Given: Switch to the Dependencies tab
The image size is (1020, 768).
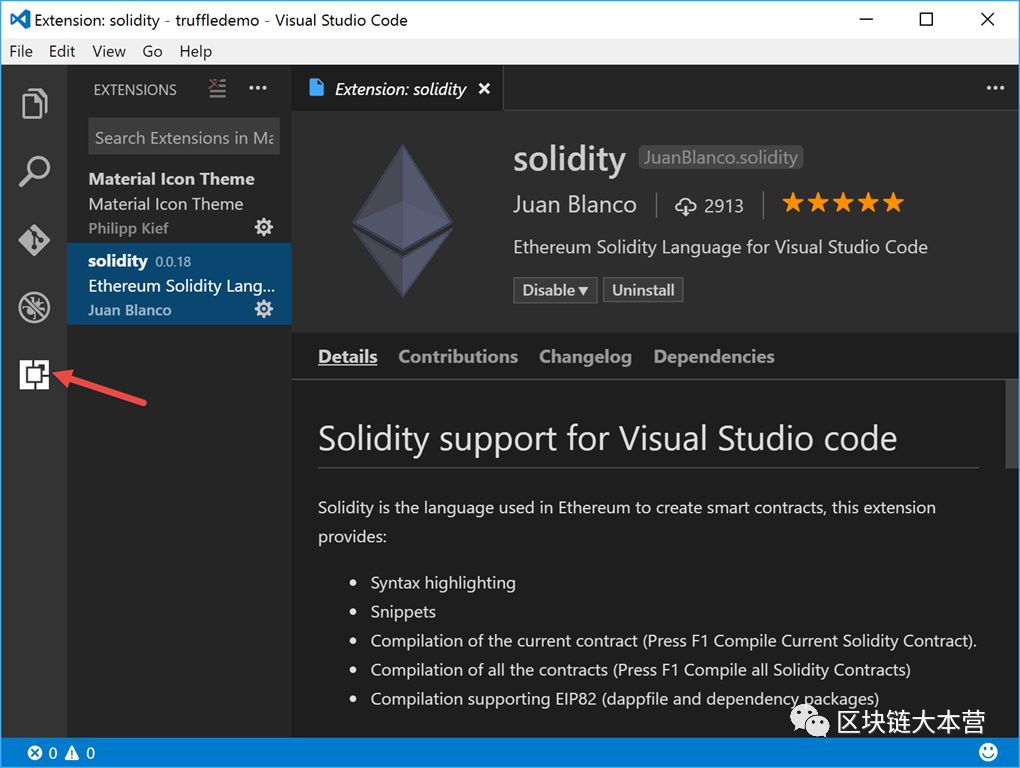Looking at the screenshot, I should [x=714, y=356].
